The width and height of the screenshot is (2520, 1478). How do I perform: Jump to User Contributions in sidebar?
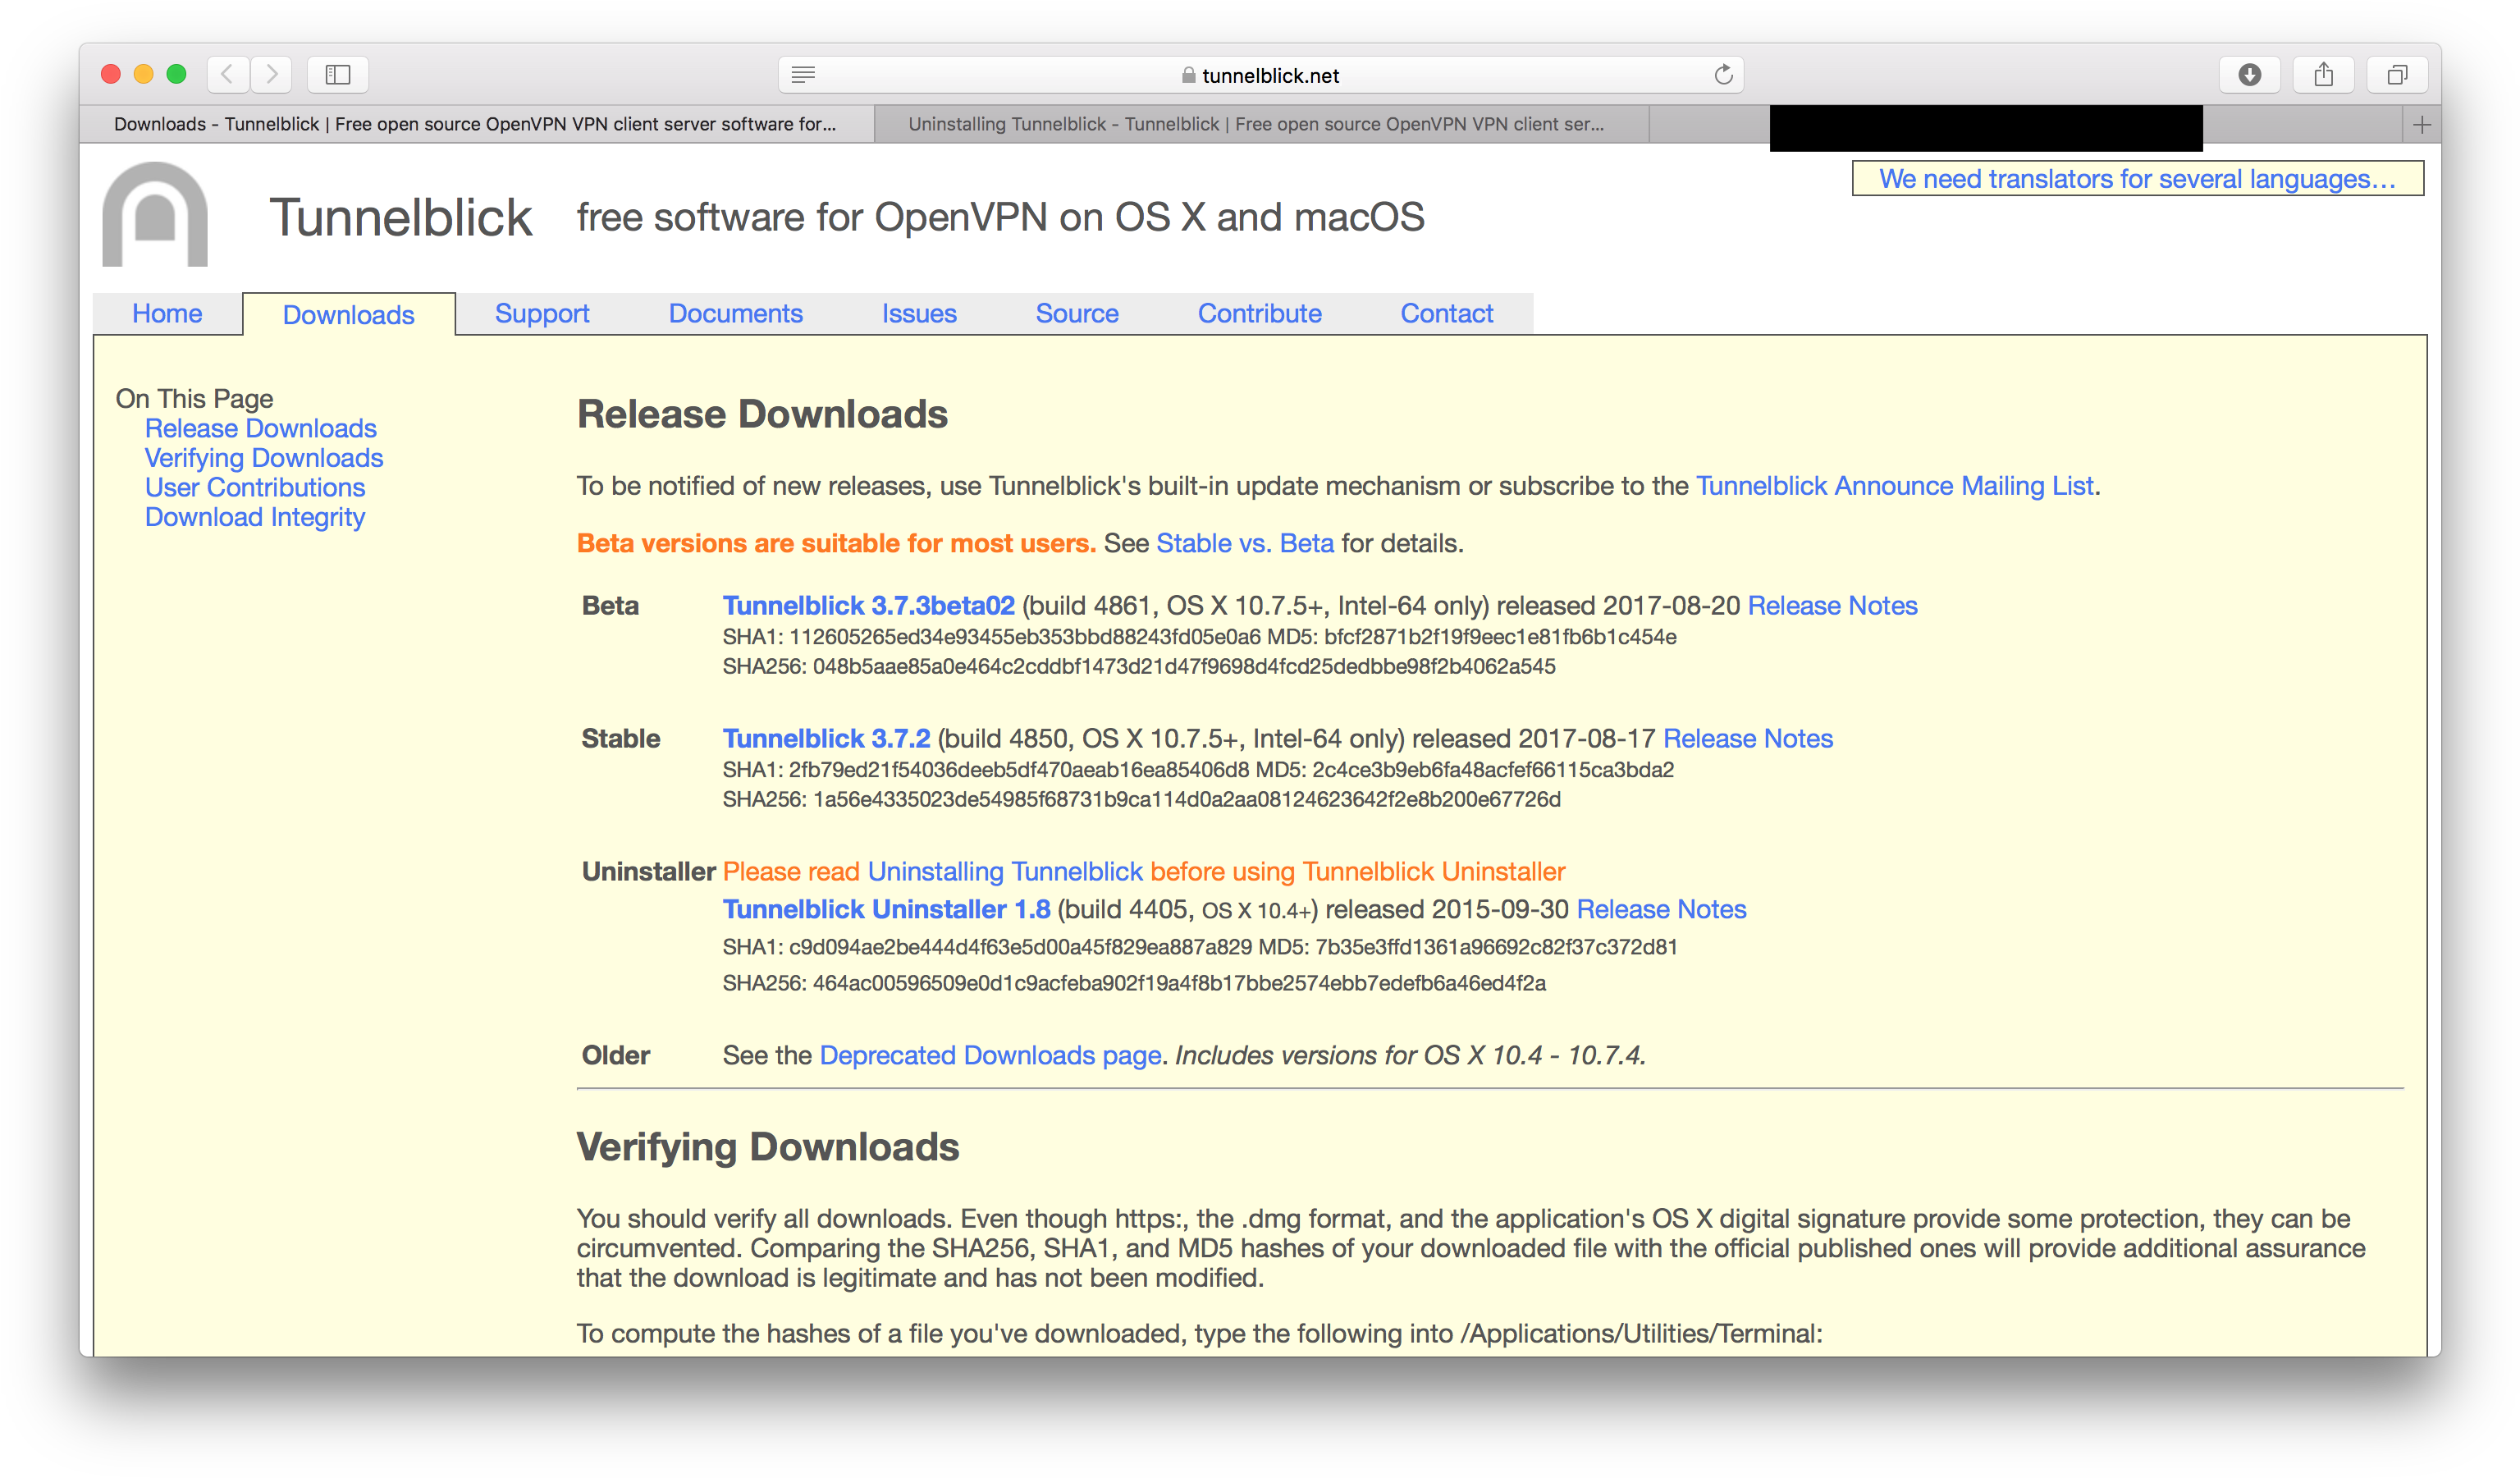255,487
